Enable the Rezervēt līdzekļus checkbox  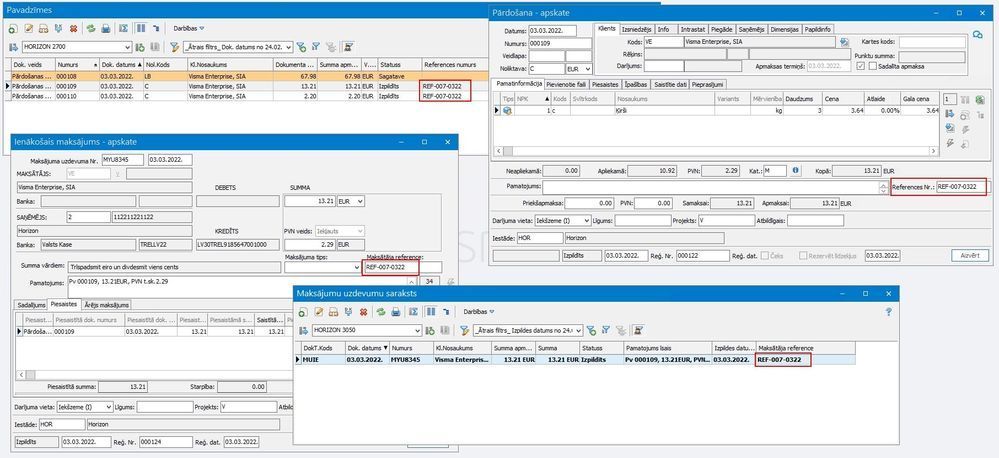803,255
